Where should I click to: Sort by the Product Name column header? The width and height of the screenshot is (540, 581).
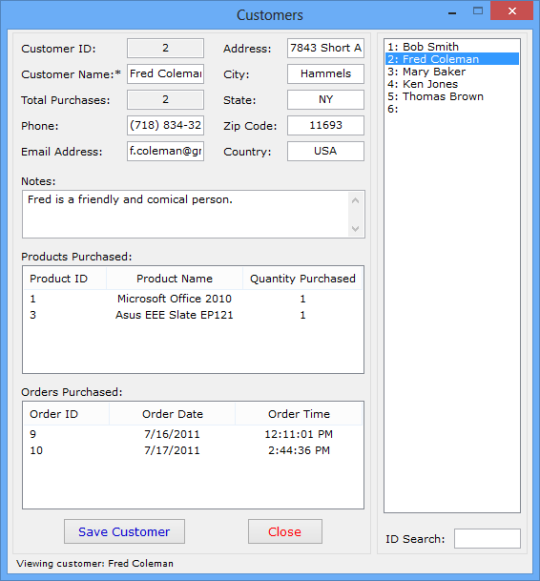click(x=175, y=278)
